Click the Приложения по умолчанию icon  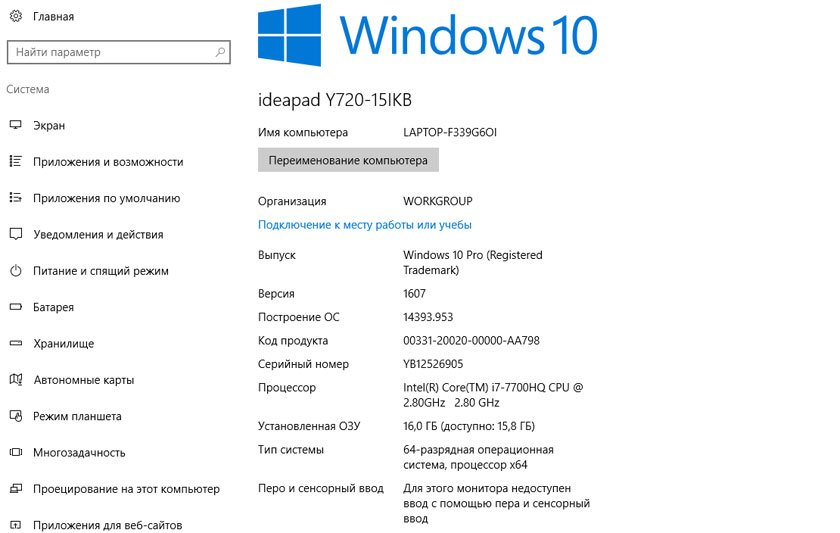click(x=16, y=198)
